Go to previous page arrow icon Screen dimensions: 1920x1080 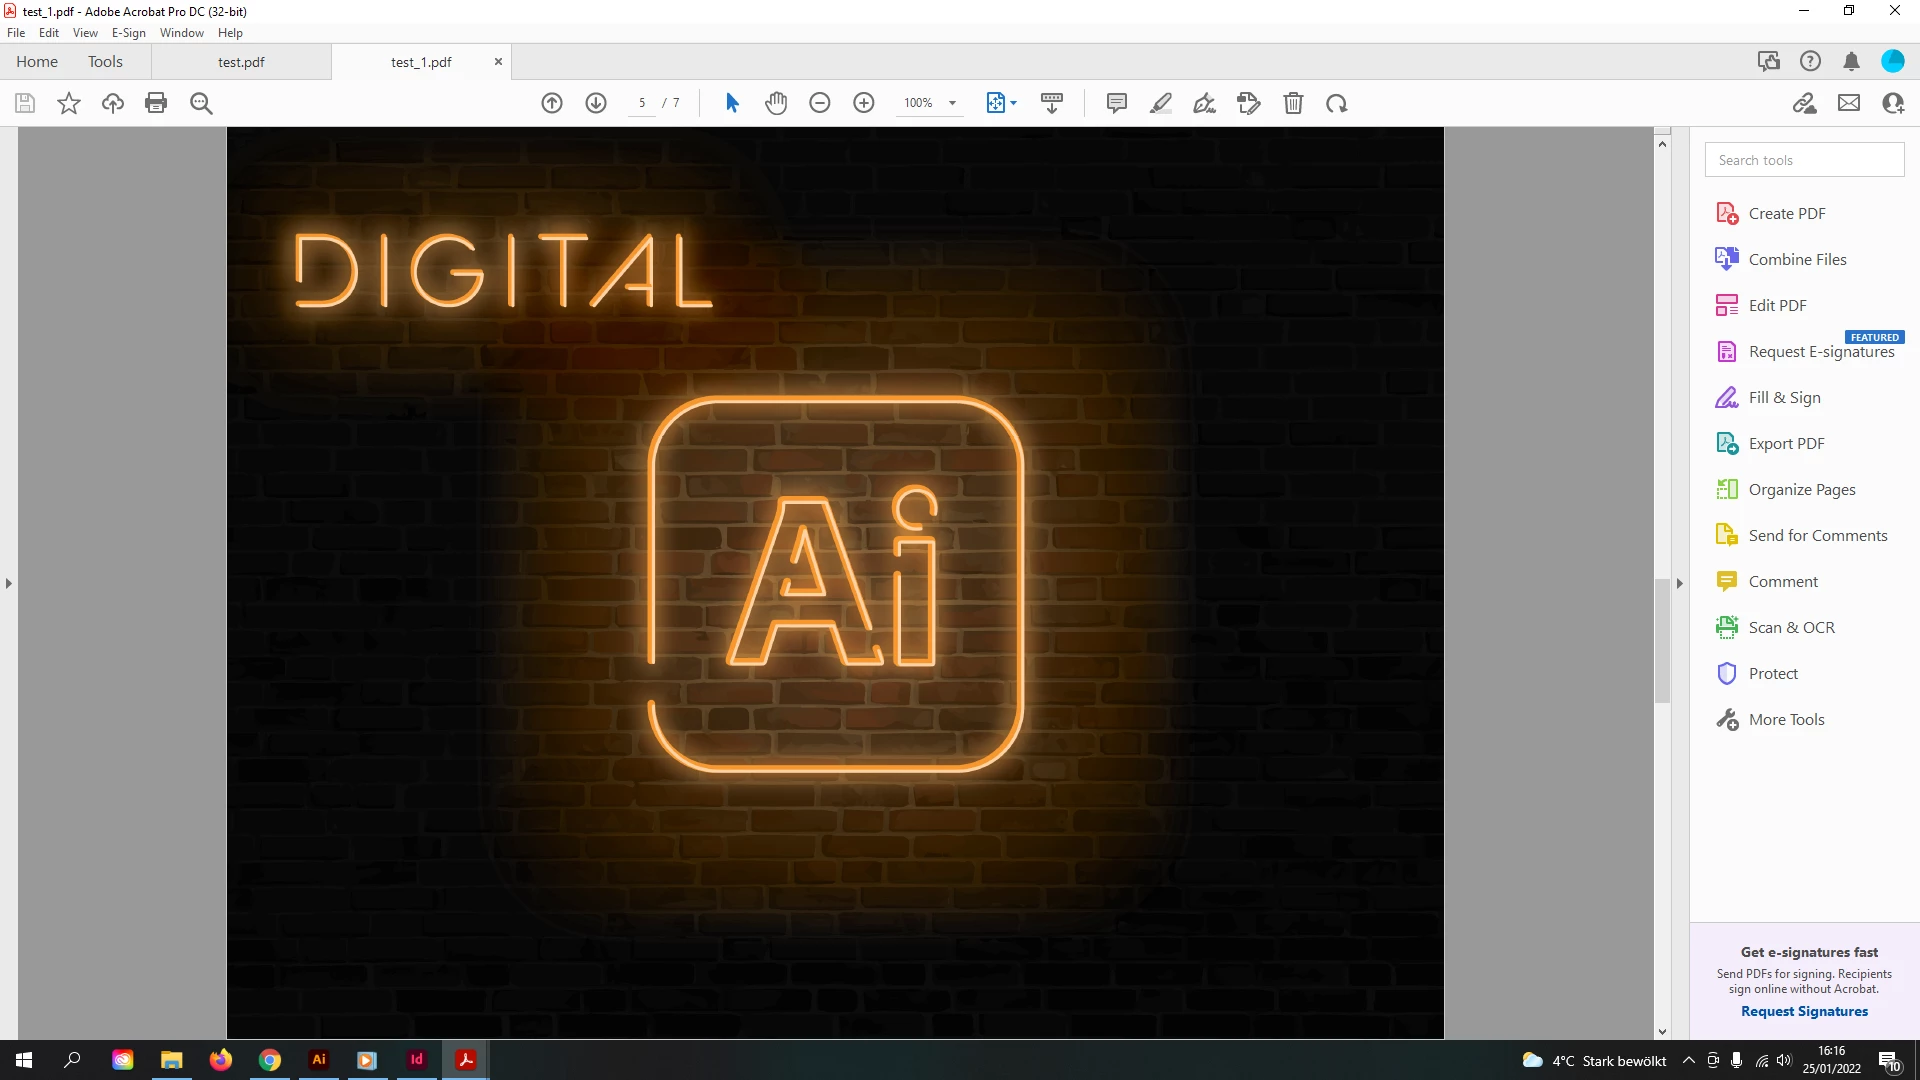[552, 103]
